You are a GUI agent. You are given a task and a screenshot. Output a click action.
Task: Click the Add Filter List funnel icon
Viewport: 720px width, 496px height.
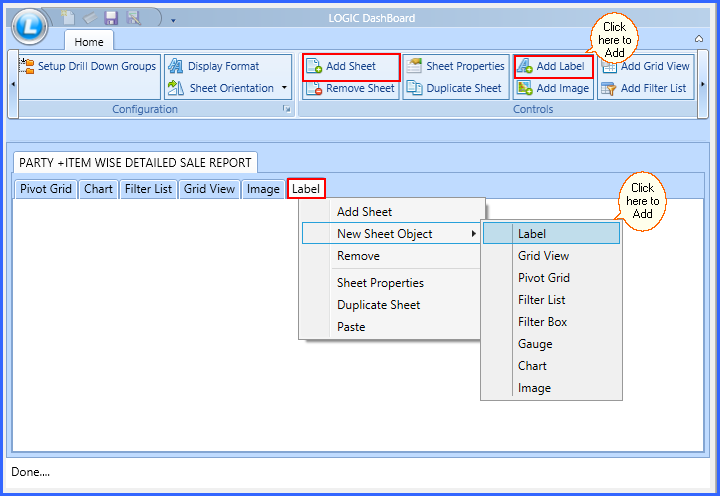point(609,88)
